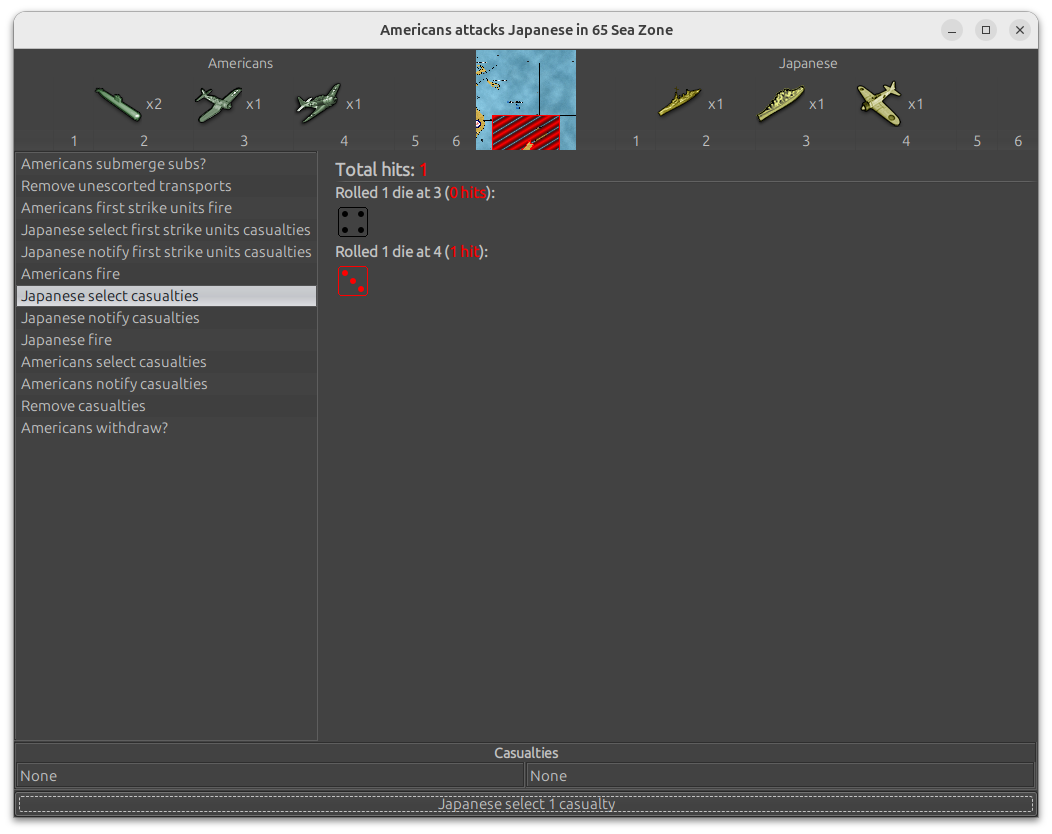This screenshot has height=834, width=1052.
Task: Select 'Americans withdraw?' step
Action: pos(94,428)
